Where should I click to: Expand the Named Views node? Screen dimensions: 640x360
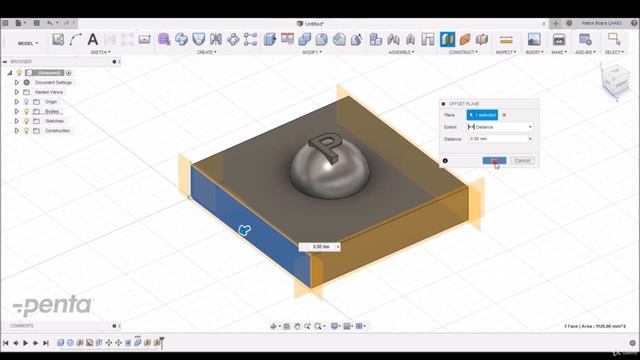(17, 92)
